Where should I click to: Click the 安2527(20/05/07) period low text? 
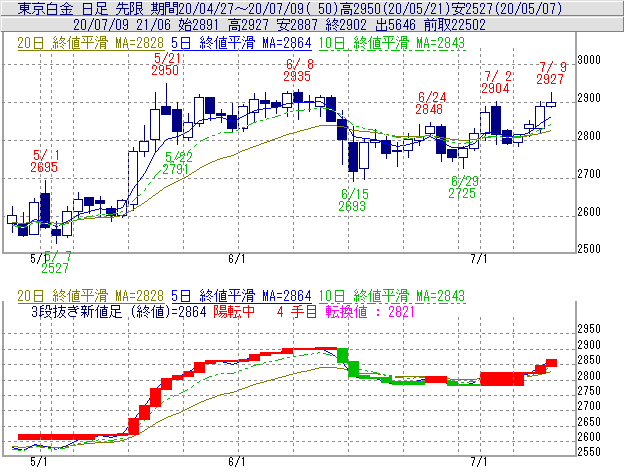tap(507, 8)
